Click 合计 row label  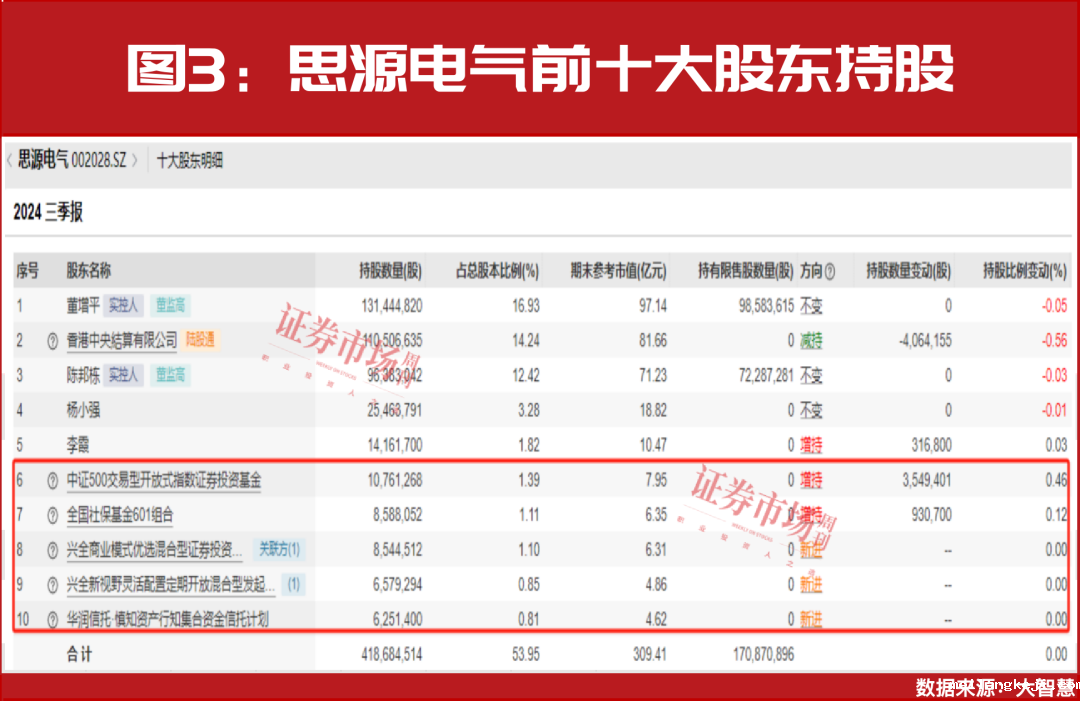(x=79, y=654)
